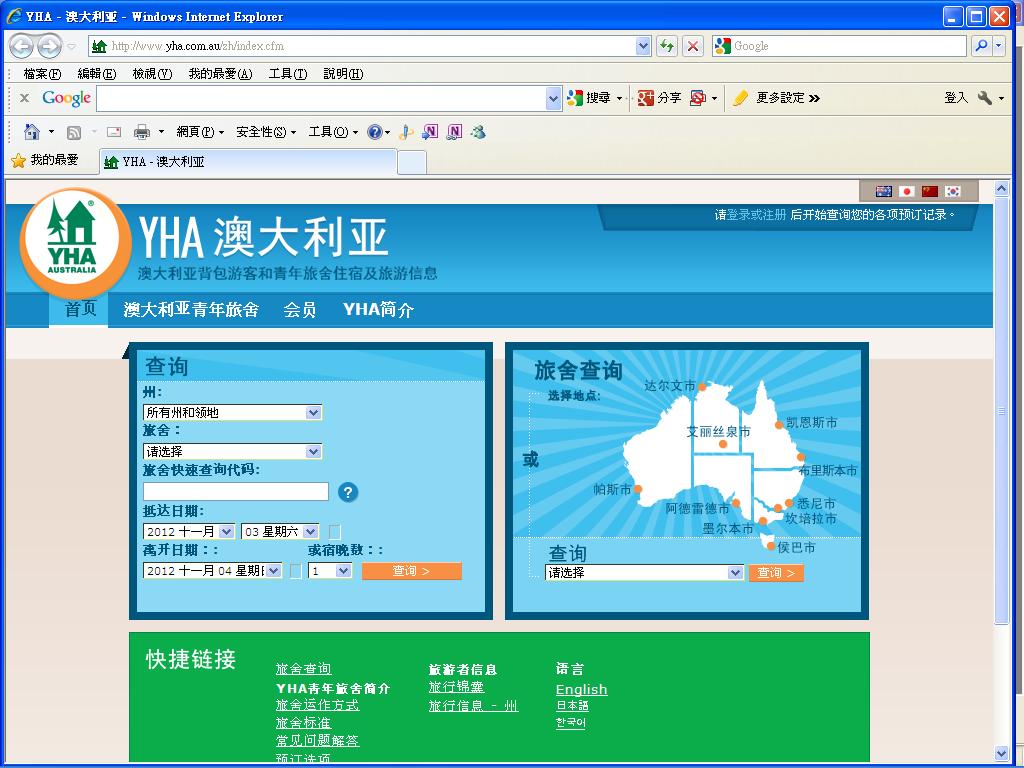Go to 会员 in site navigation
This screenshot has height=768, width=1024.
(x=300, y=310)
